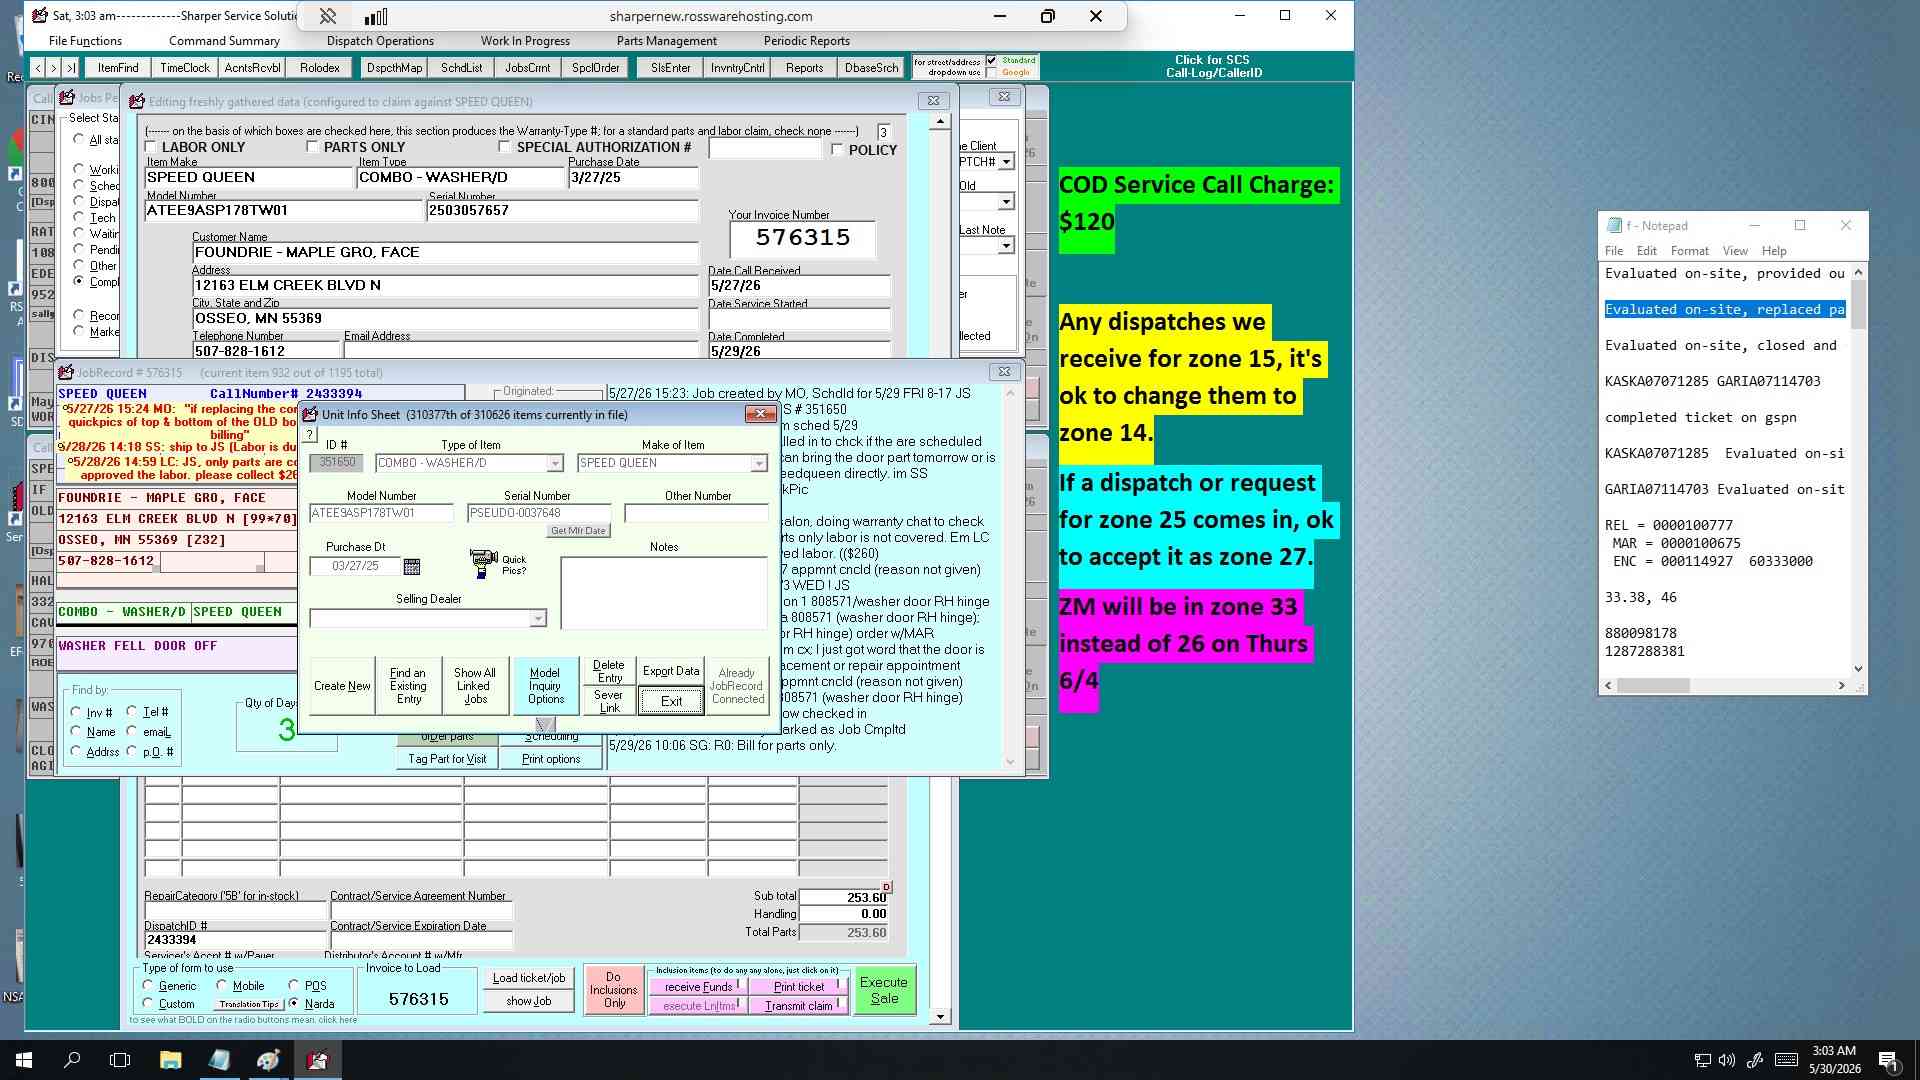Click the skip-to-last navigation arrow button

(x=70, y=68)
